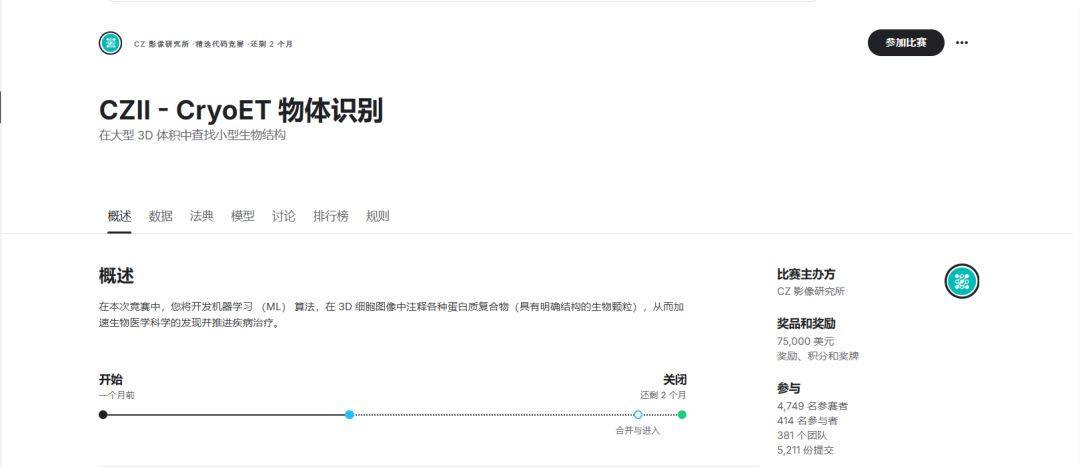
Task: Click the hollow 合并与进入 timeline marker
Action: coord(638,415)
